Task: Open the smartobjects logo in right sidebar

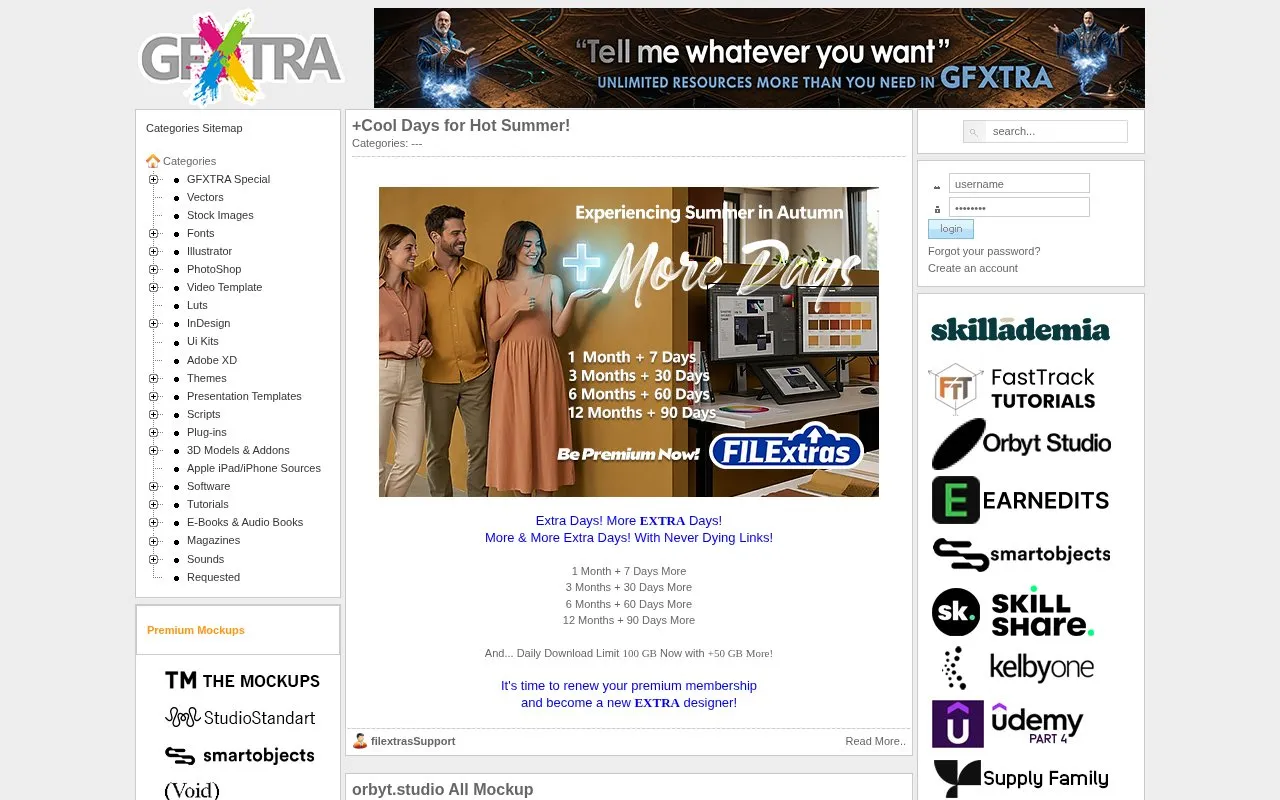Action: click(x=1021, y=554)
